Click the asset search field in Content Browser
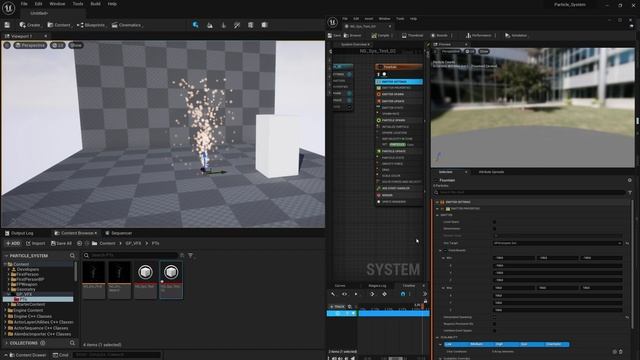Viewport: 640px width, 360px height. tap(130, 256)
